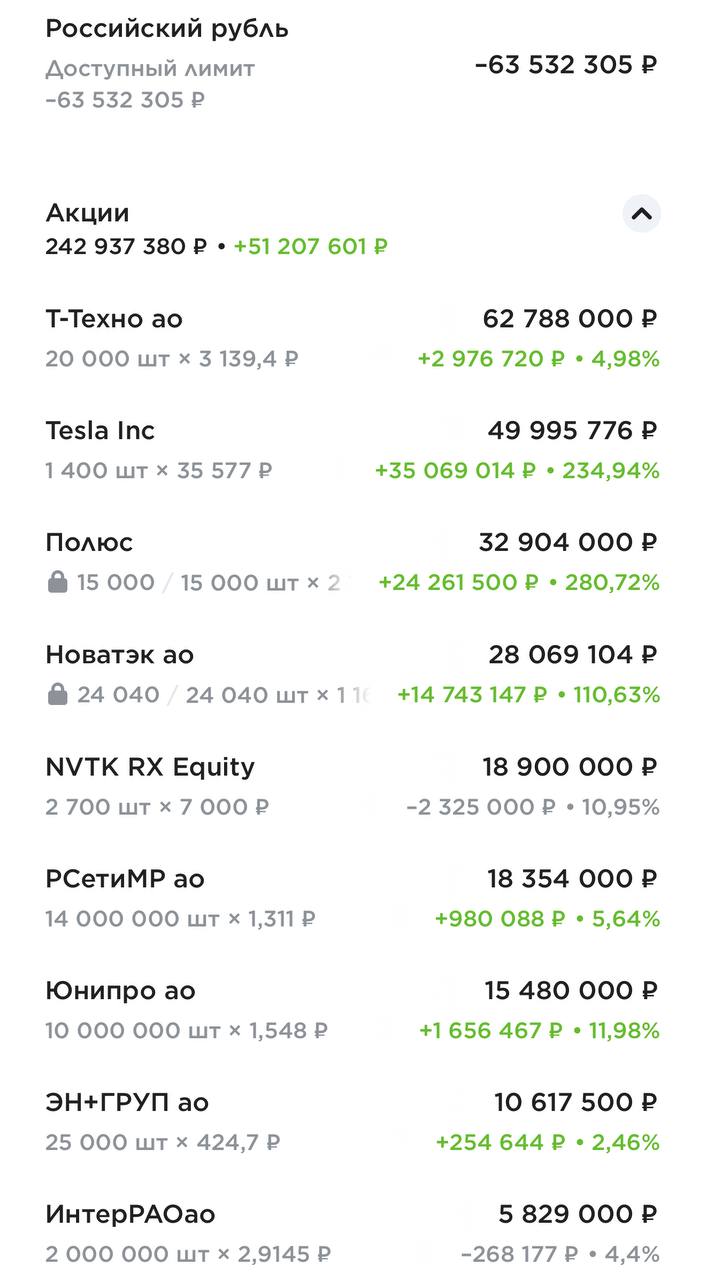Tap the Т-Техно ао 62 788 000 ₽ value
The image size is (706, 1280).
[569, 319]
